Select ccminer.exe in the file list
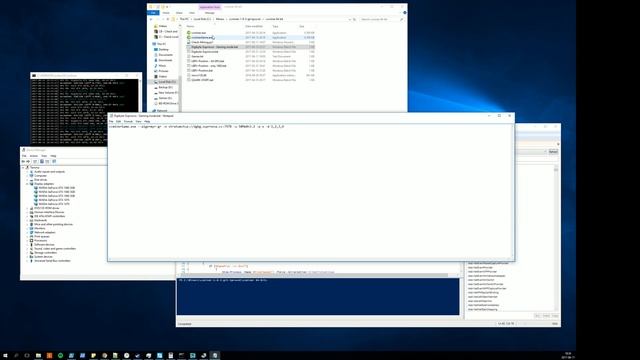The image size is (640, 360). point(199,33)
